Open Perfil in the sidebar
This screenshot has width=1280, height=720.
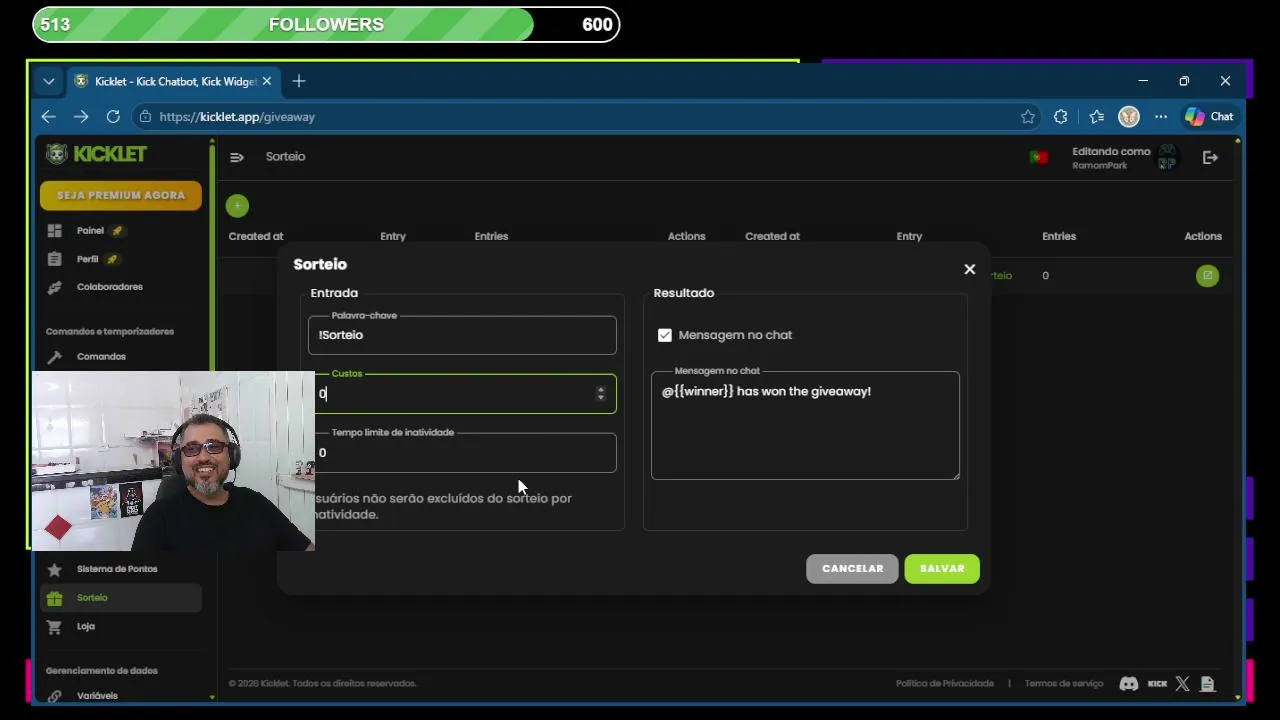(x=87, y=259)
